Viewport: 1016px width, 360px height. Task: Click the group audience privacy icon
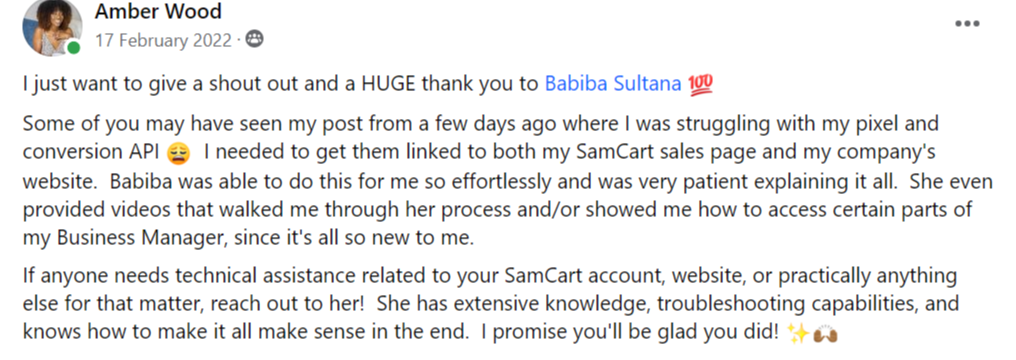coord(255,40)
